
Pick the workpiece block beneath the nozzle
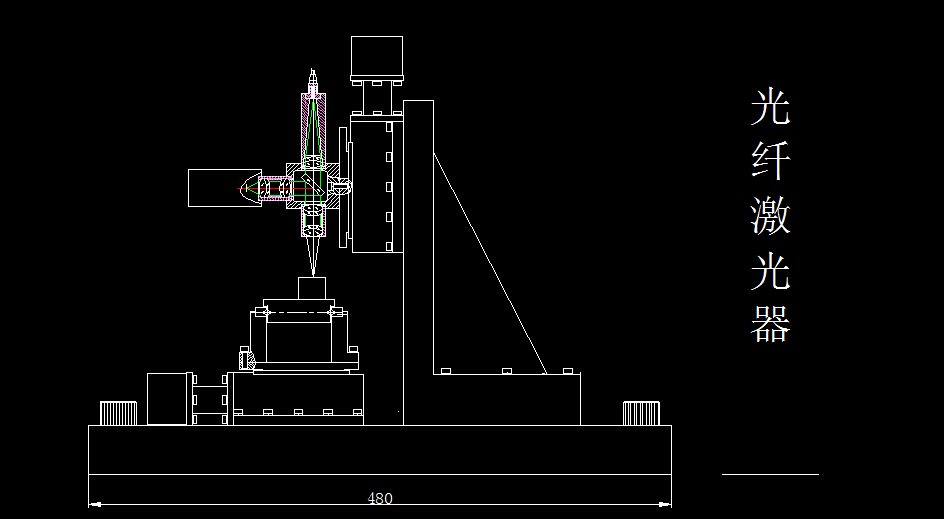tap(312, 288)
